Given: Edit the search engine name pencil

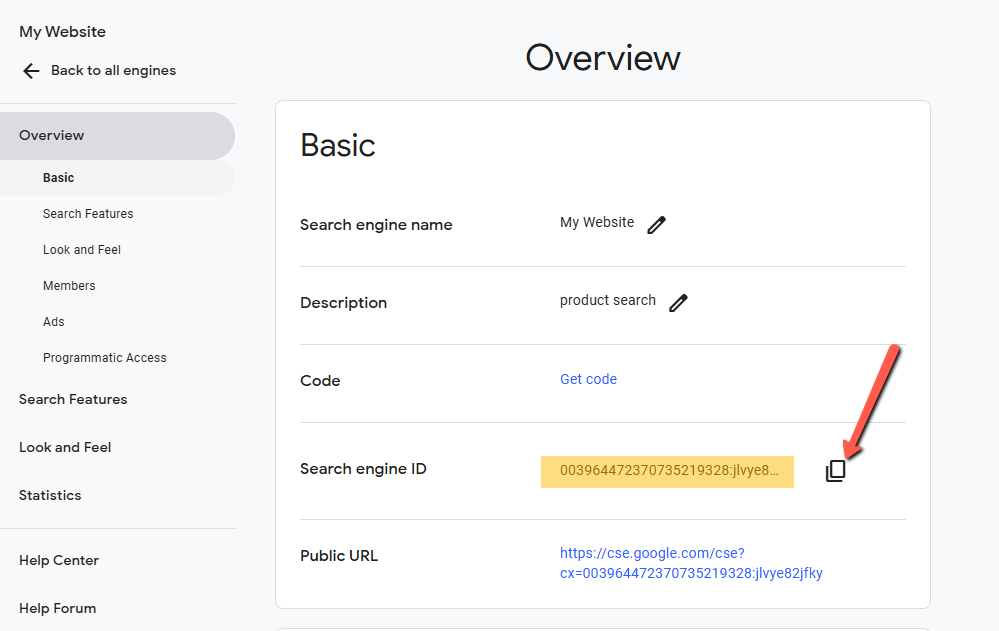Looking at the screenshot, I should tap(656, 225).
